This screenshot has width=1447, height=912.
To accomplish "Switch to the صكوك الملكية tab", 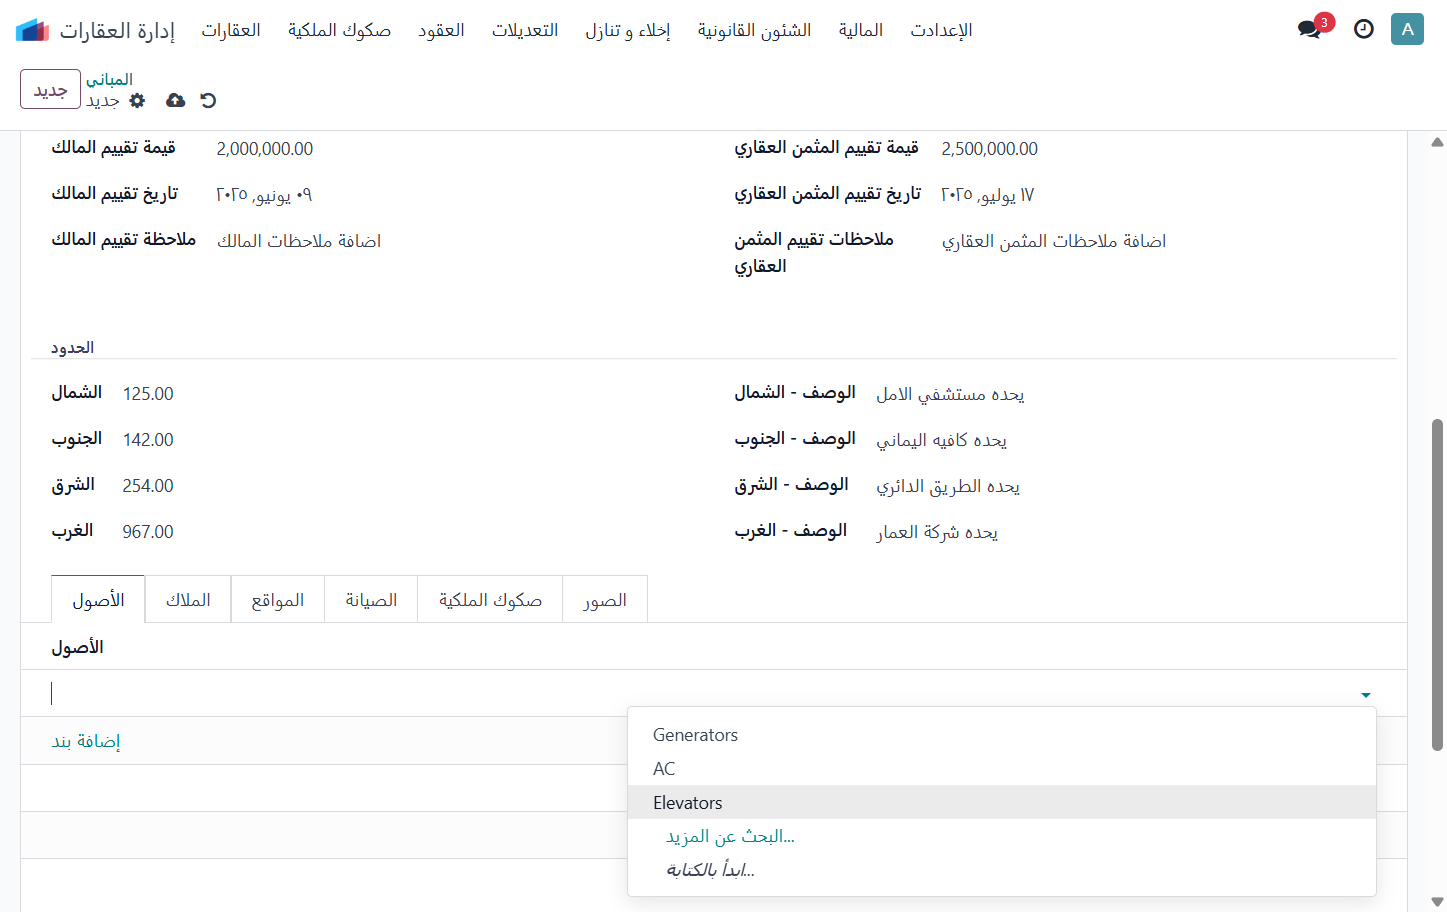I will click(x=490, y=600).
